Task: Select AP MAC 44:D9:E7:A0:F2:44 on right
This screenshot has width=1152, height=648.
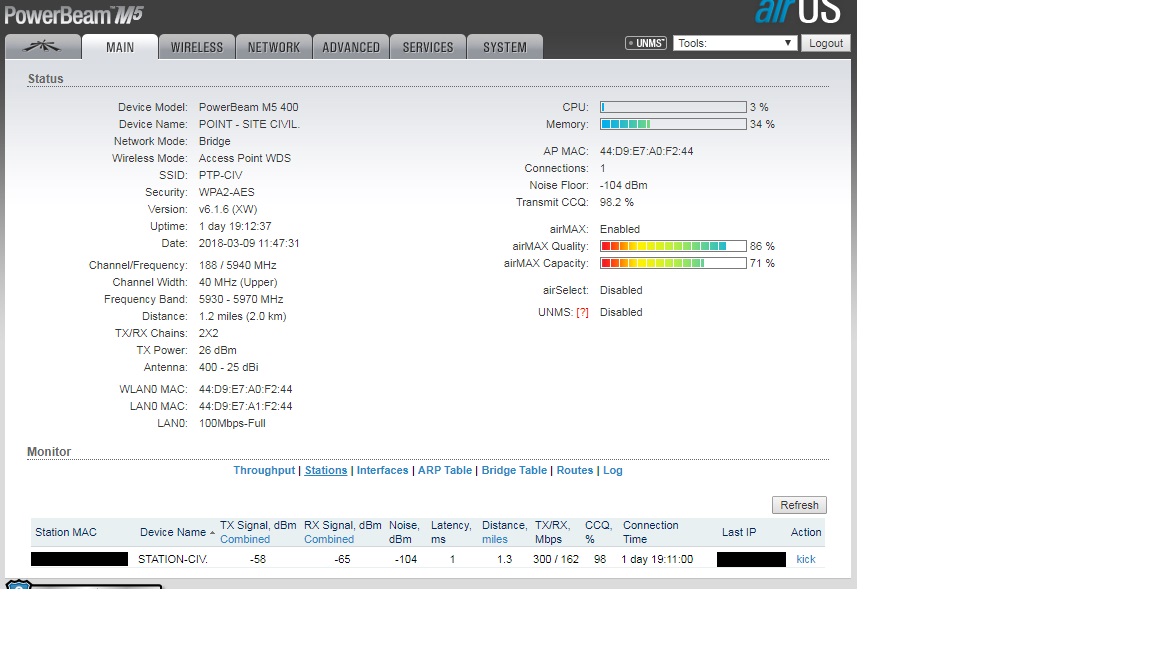Action: point(647,151)
